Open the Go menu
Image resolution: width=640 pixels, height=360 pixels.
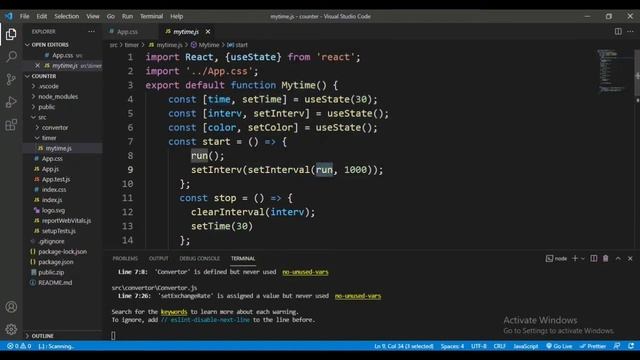tap(111, 16)
